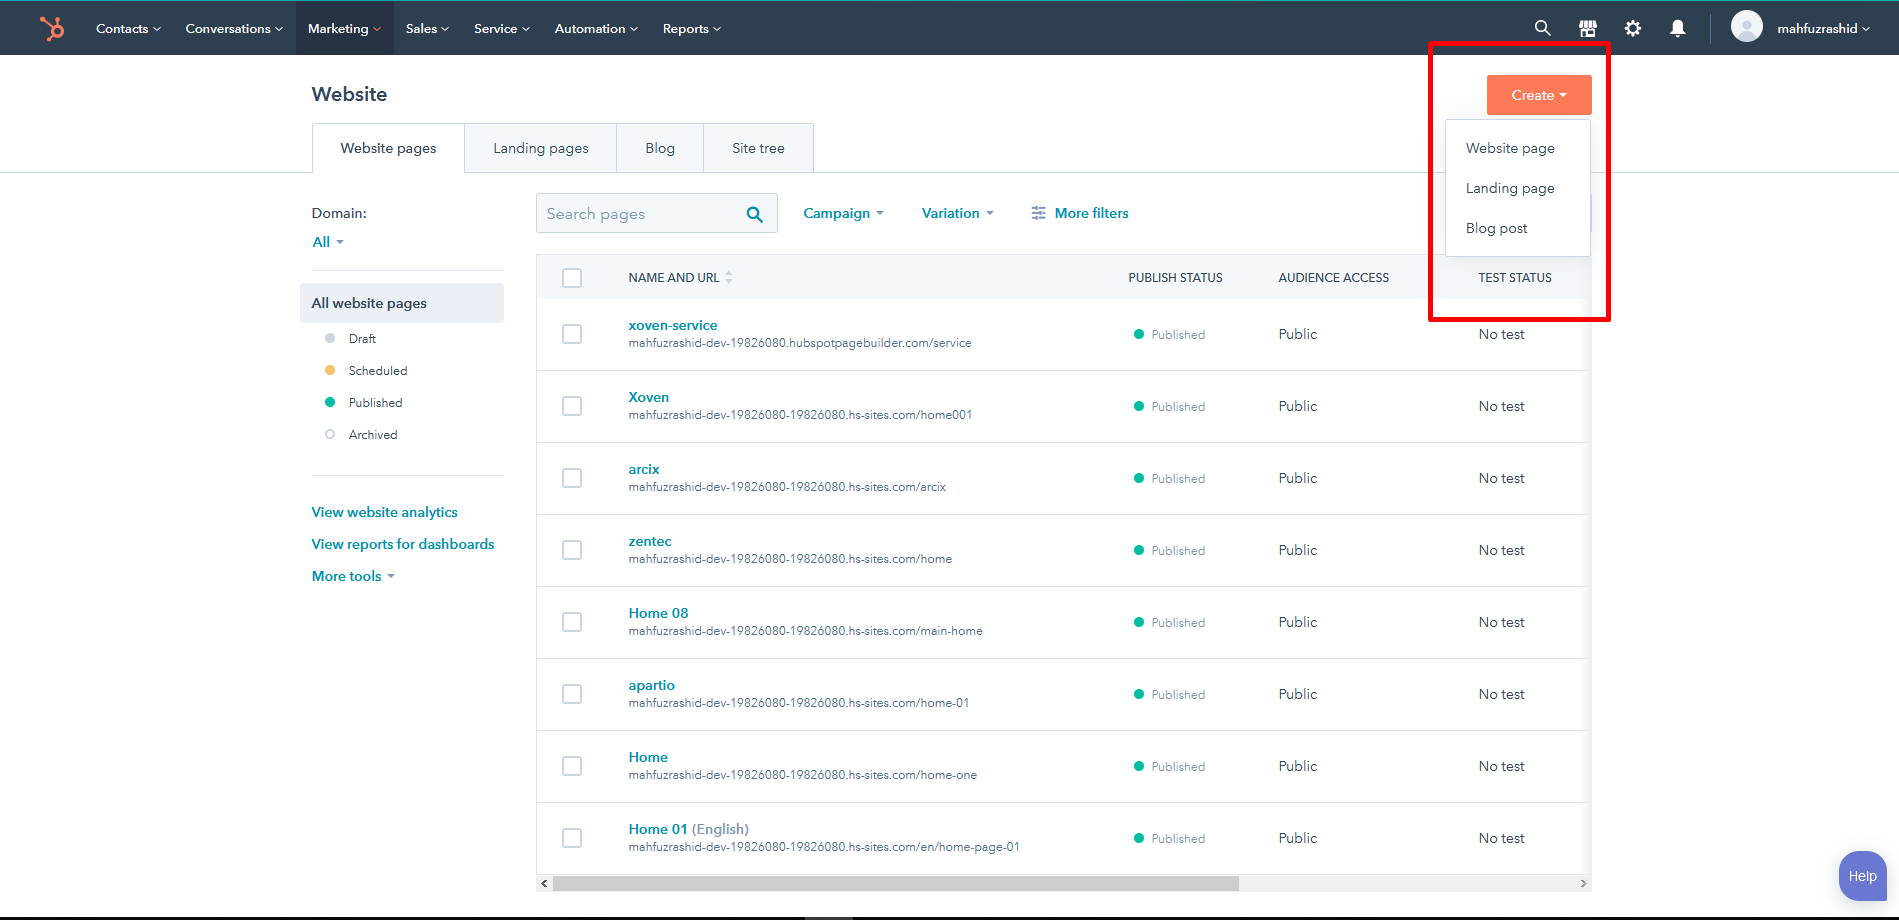Expand the Campaign filter dropdown
Image resolution: width=1899 pixels, height=920 pixels.
(843, 213)
